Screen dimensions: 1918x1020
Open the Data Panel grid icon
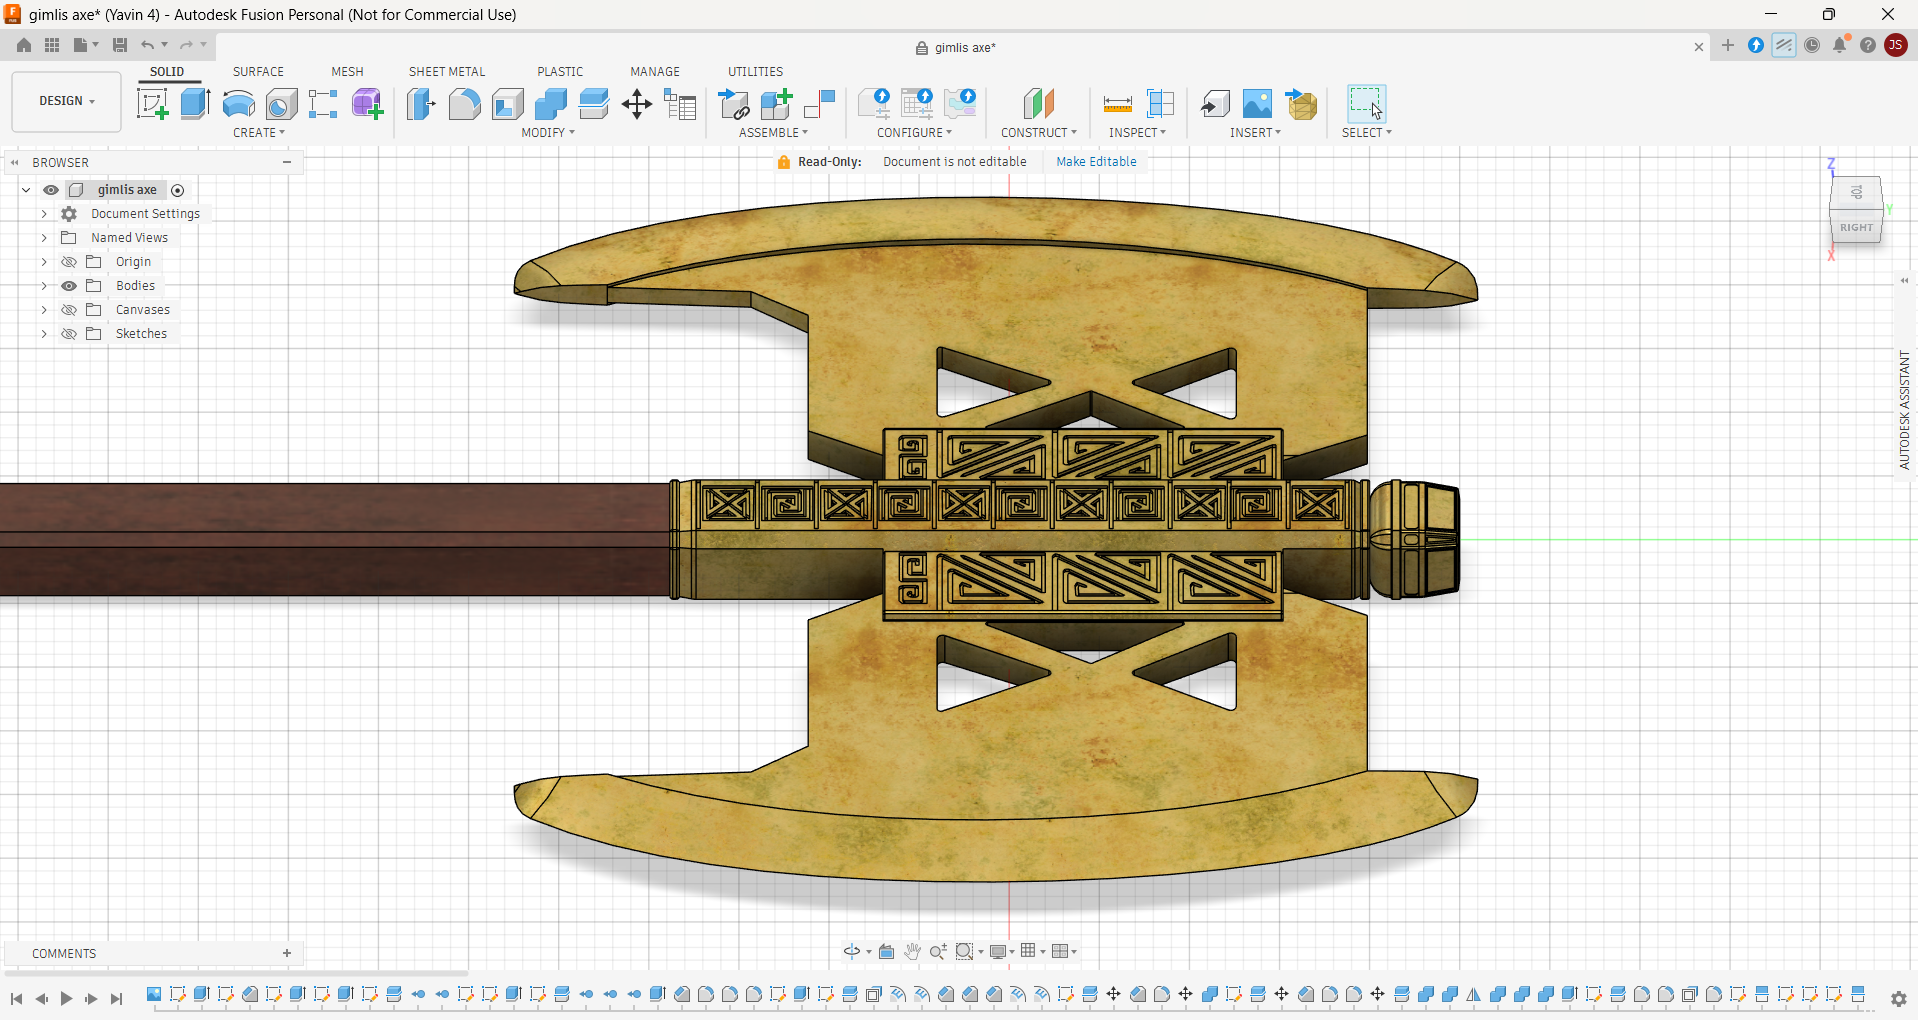point(52,45)
